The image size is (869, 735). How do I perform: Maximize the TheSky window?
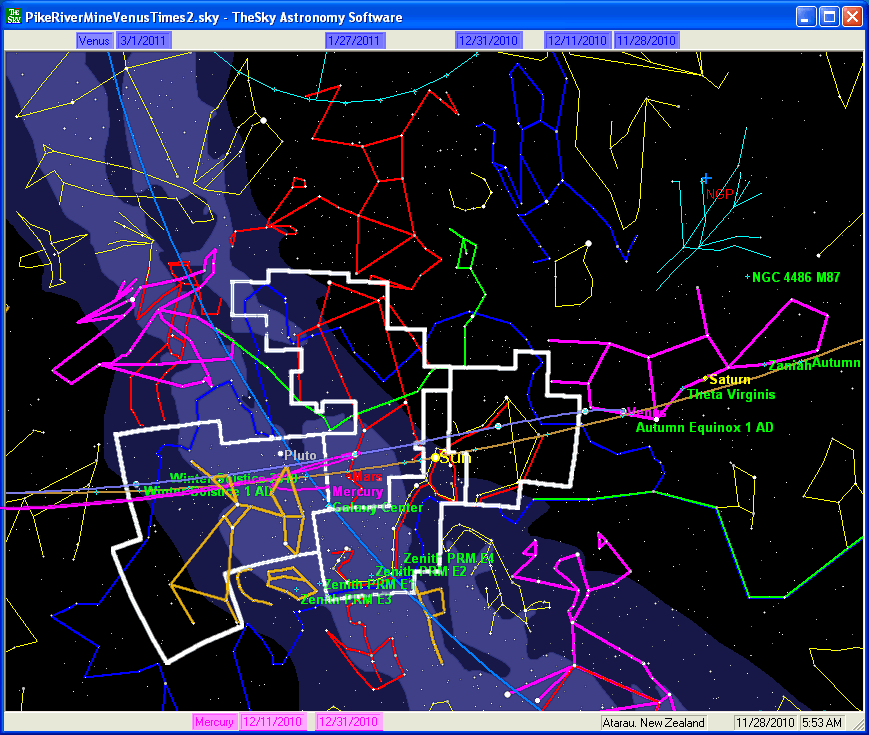(829, 17)
